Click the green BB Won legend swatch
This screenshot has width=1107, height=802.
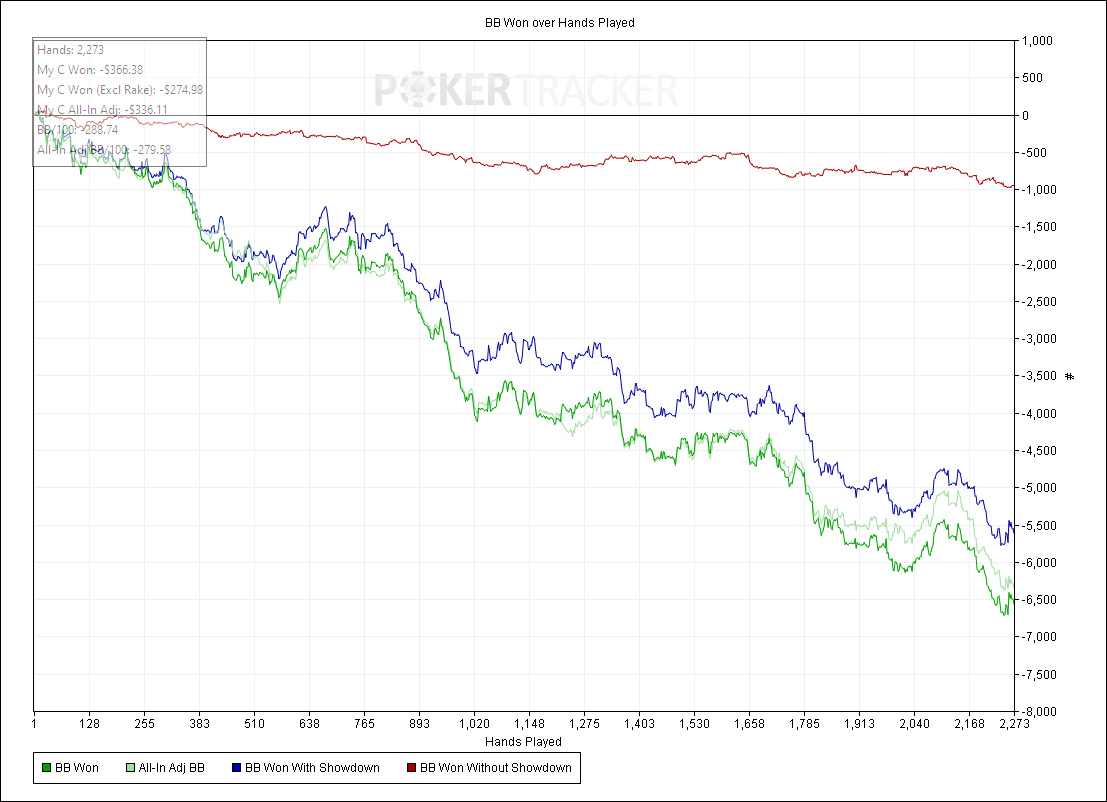coord(47,767)
